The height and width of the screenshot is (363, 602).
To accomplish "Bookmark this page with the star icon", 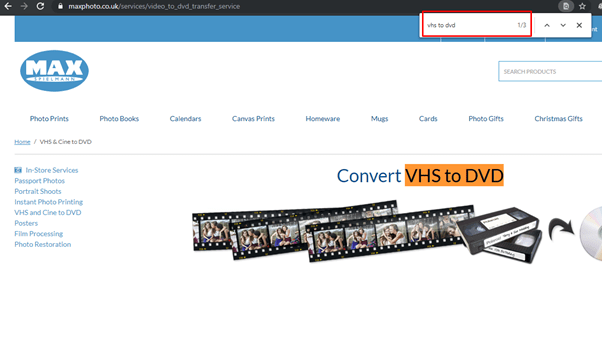I will pos(582,6).
